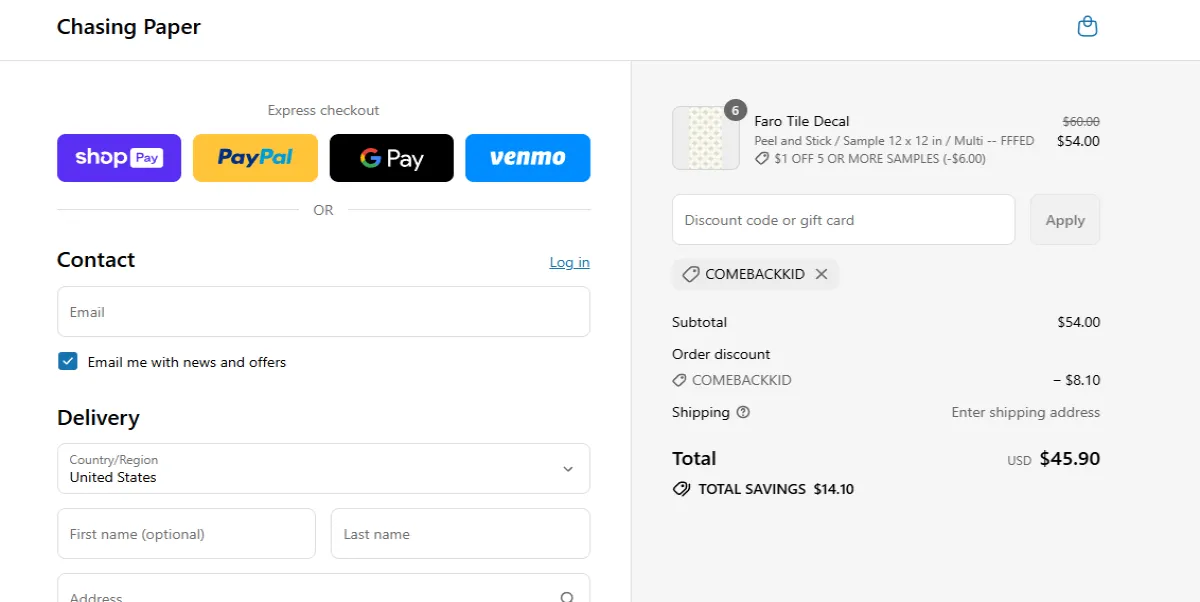
Task: Open the Log in link
Action: click(x=569, y=262)
